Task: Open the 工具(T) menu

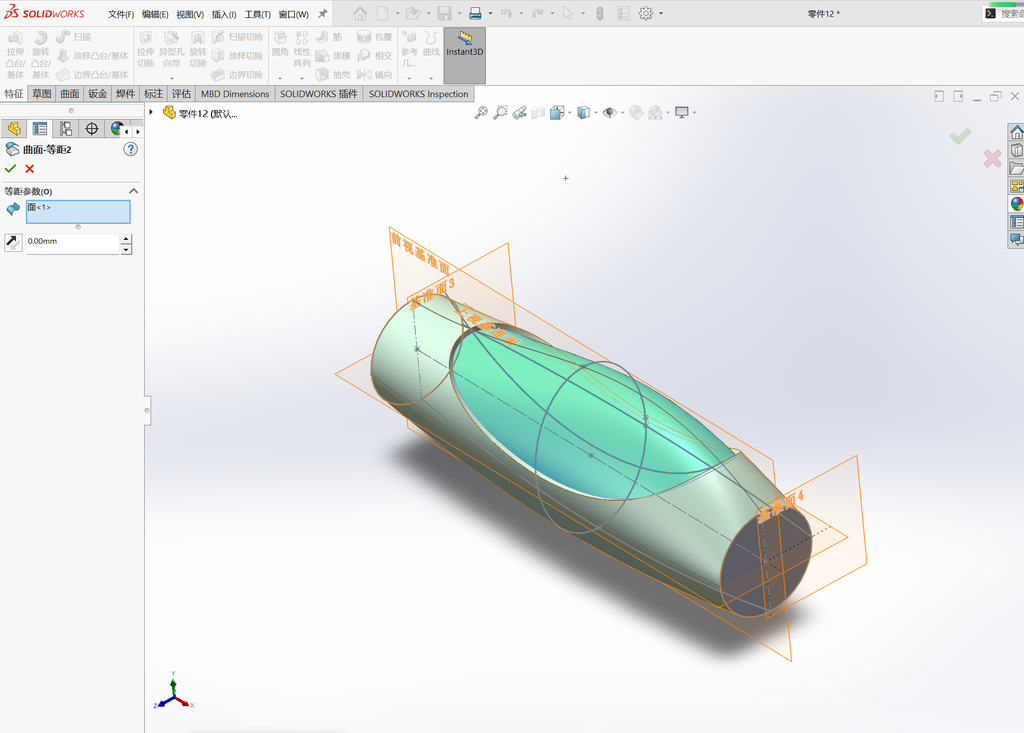Action: pos(257,14)
